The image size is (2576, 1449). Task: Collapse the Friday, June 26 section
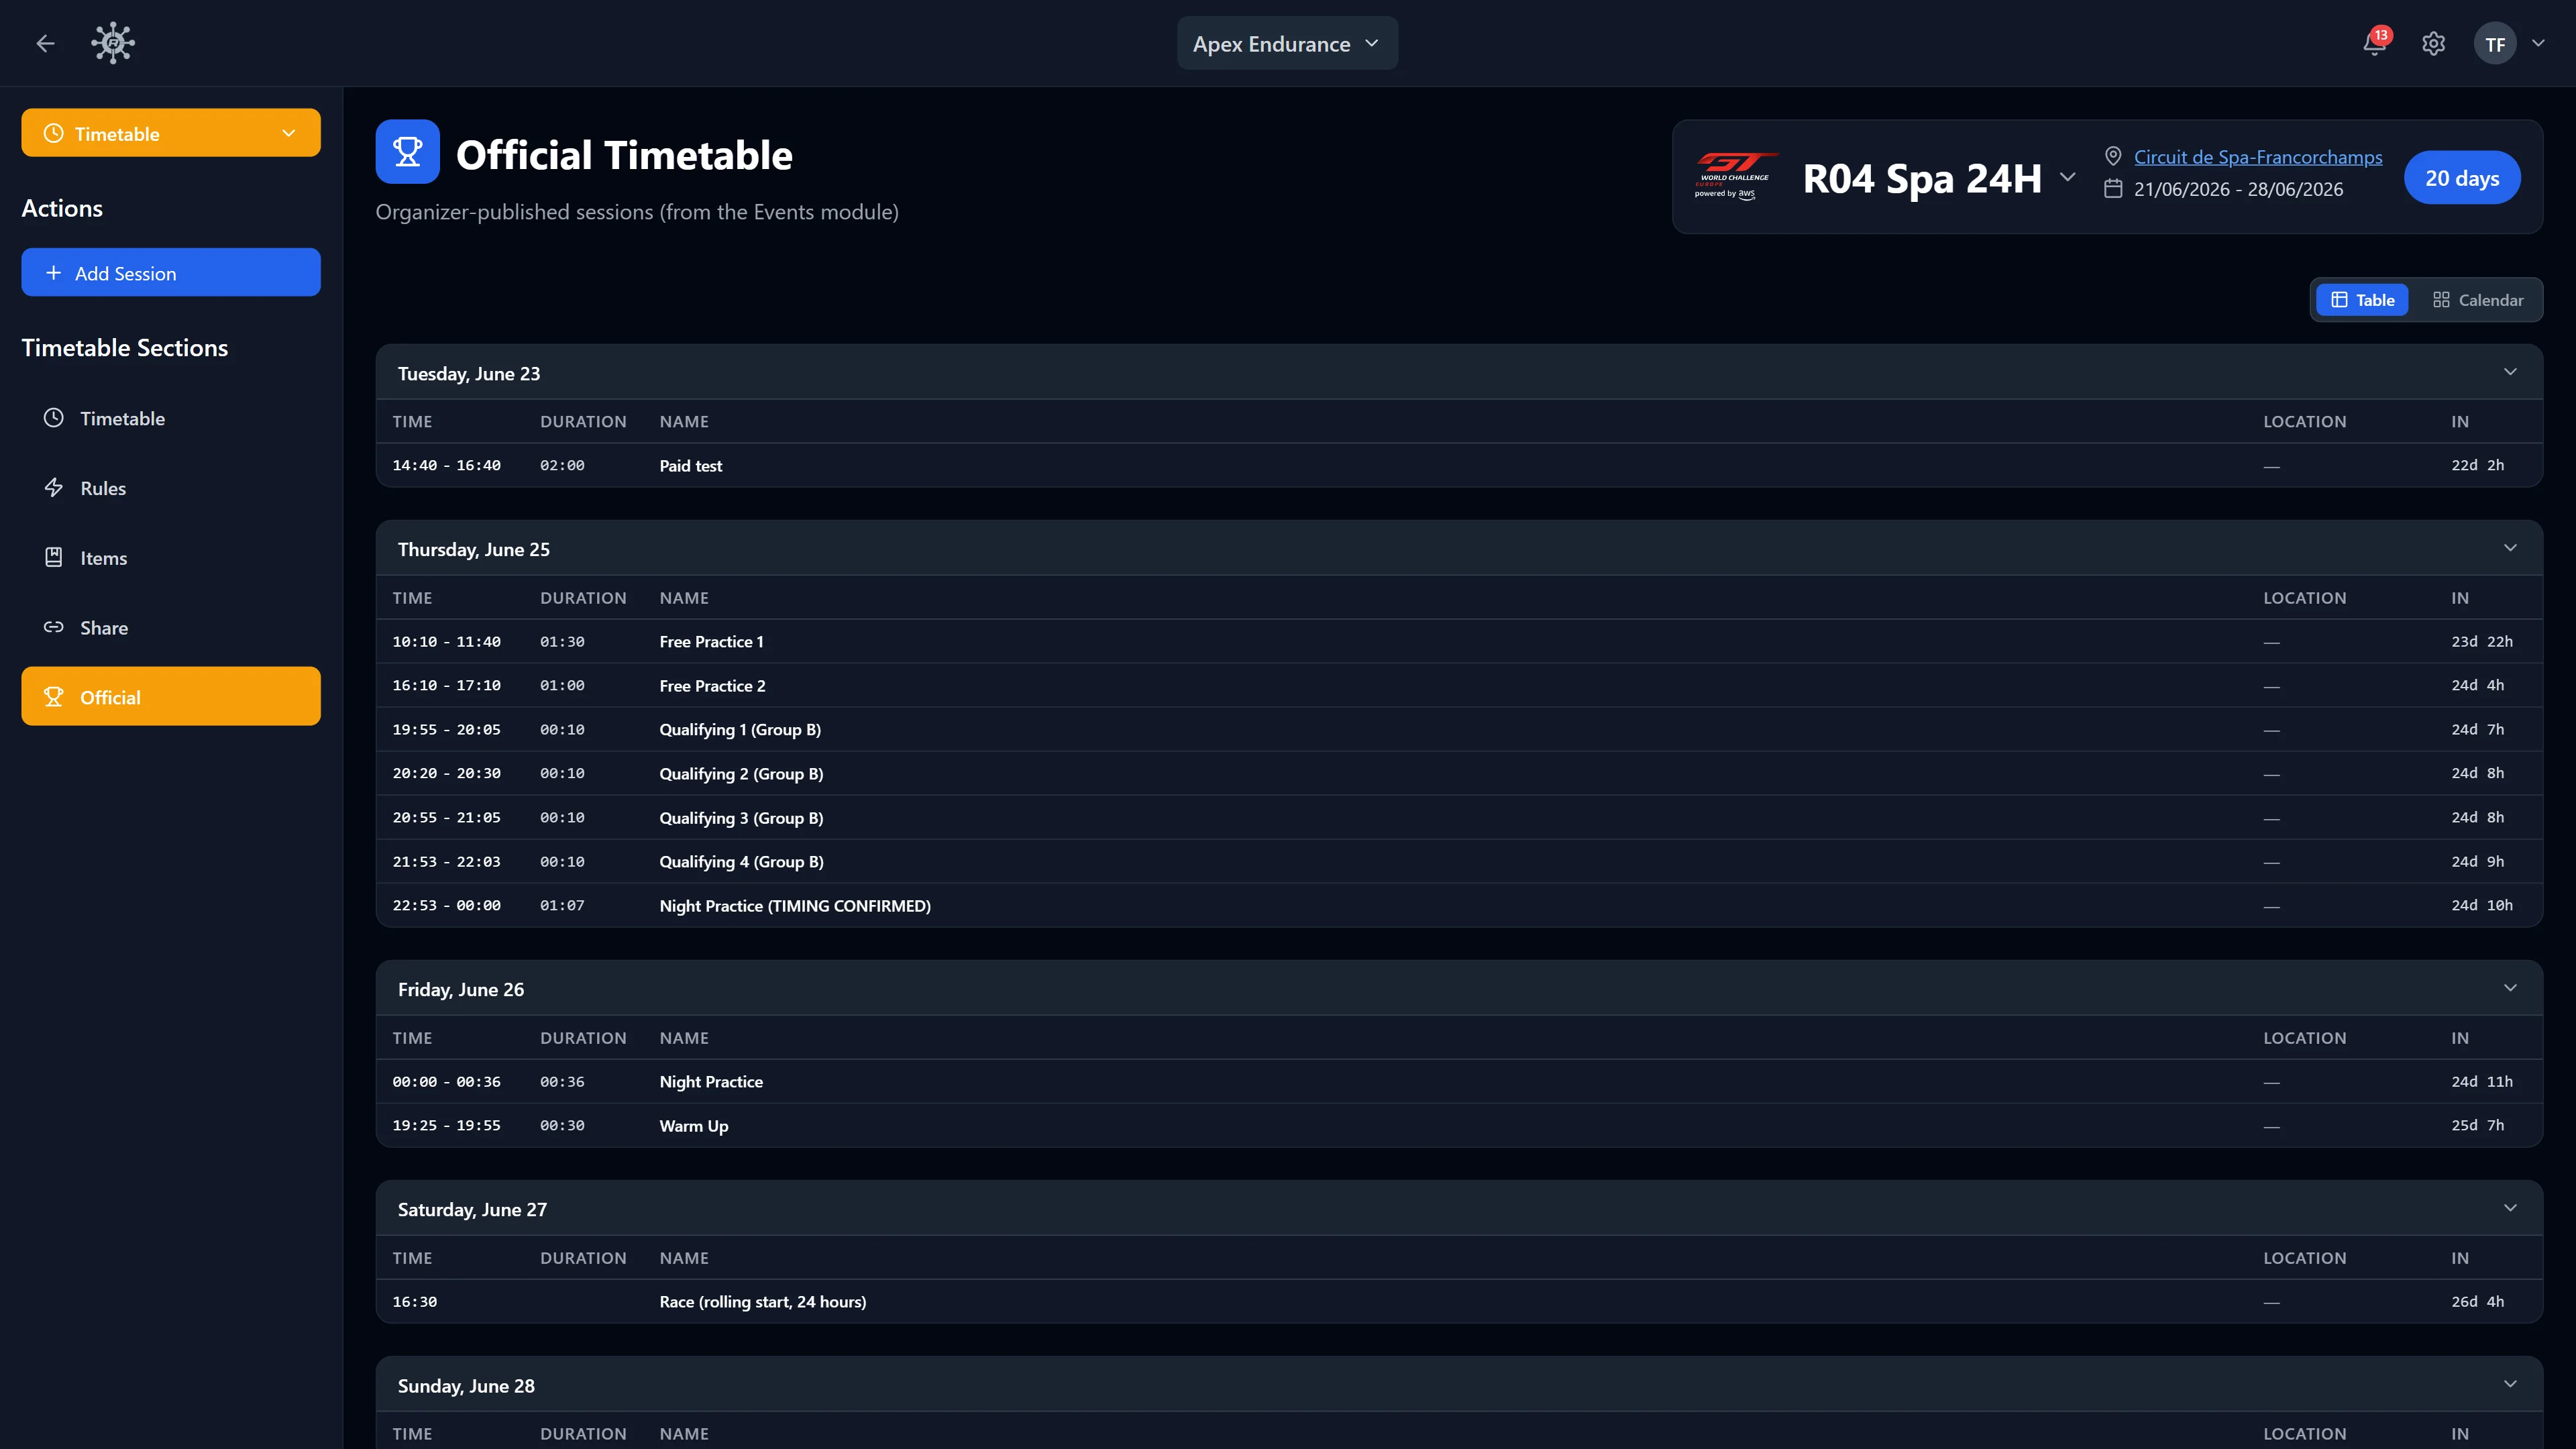(x=2510, y=988)
